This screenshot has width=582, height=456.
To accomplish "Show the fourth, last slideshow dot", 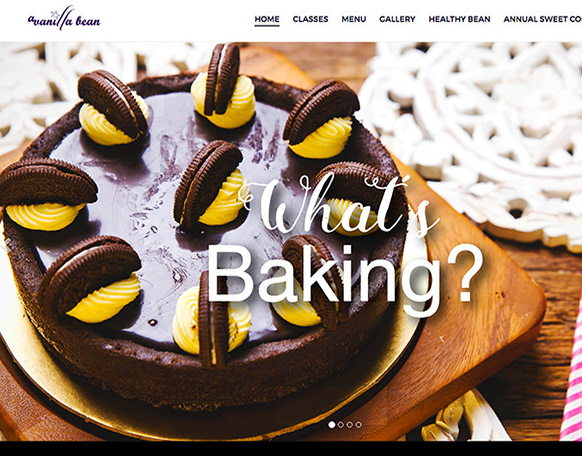I will (359, 425).
